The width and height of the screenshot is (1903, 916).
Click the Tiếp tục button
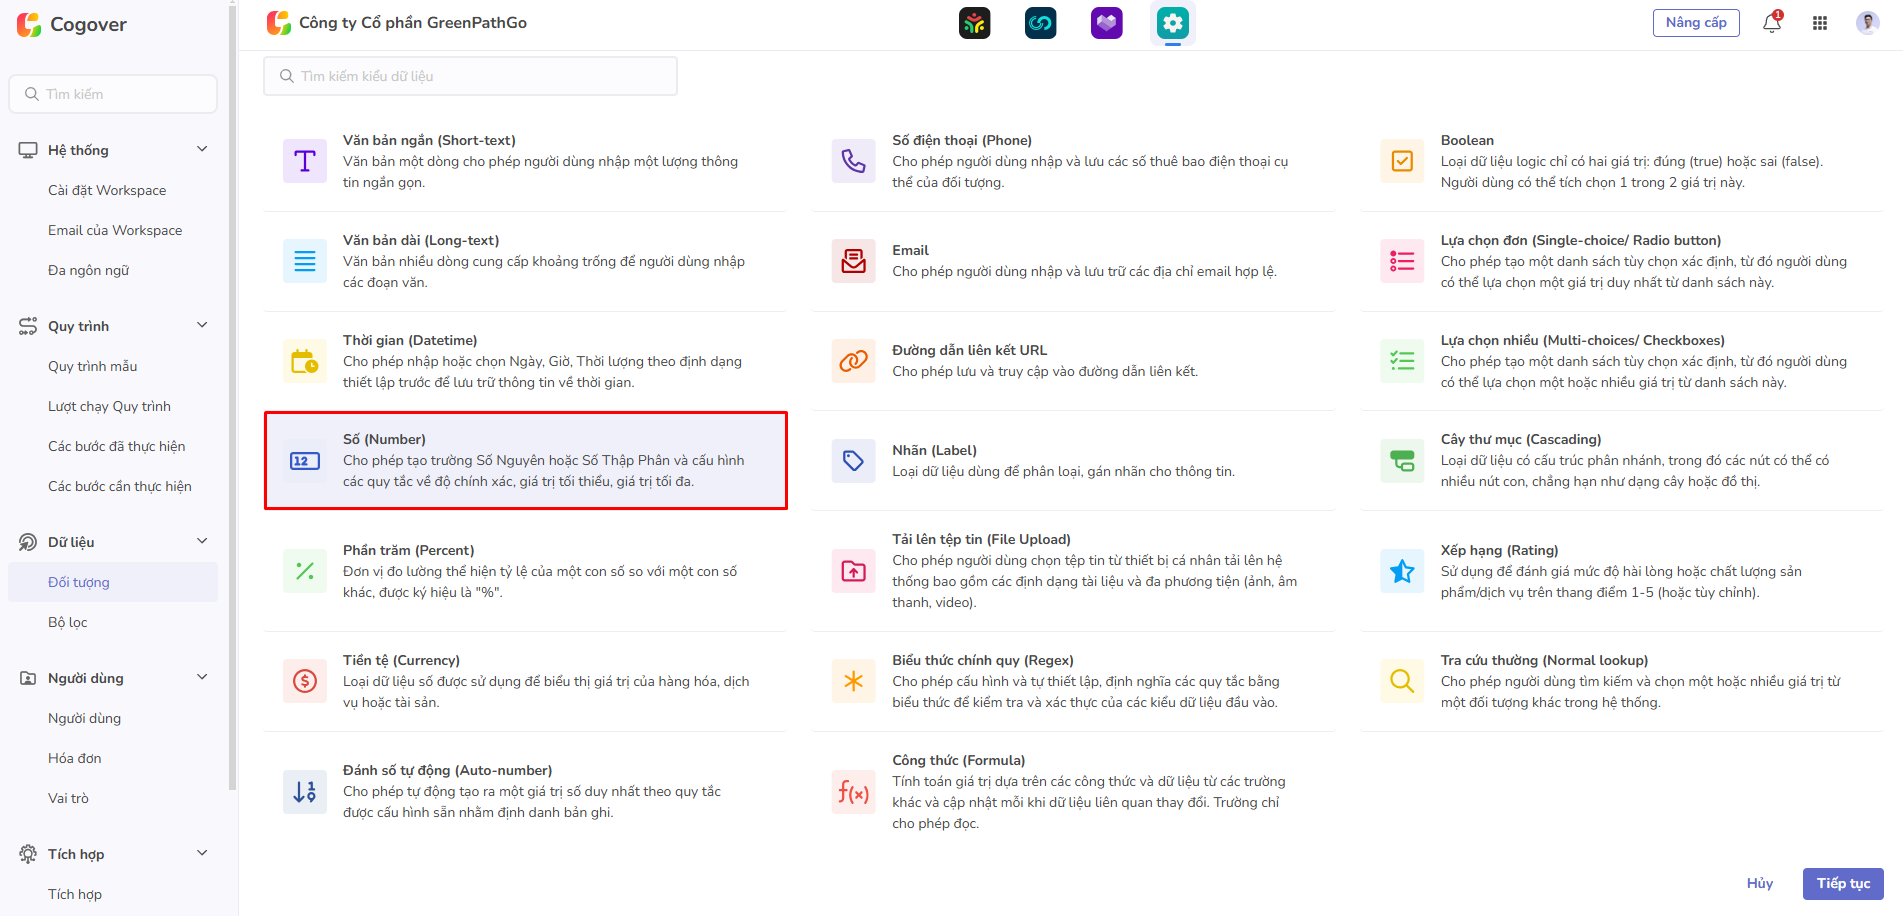point(1842,883)
